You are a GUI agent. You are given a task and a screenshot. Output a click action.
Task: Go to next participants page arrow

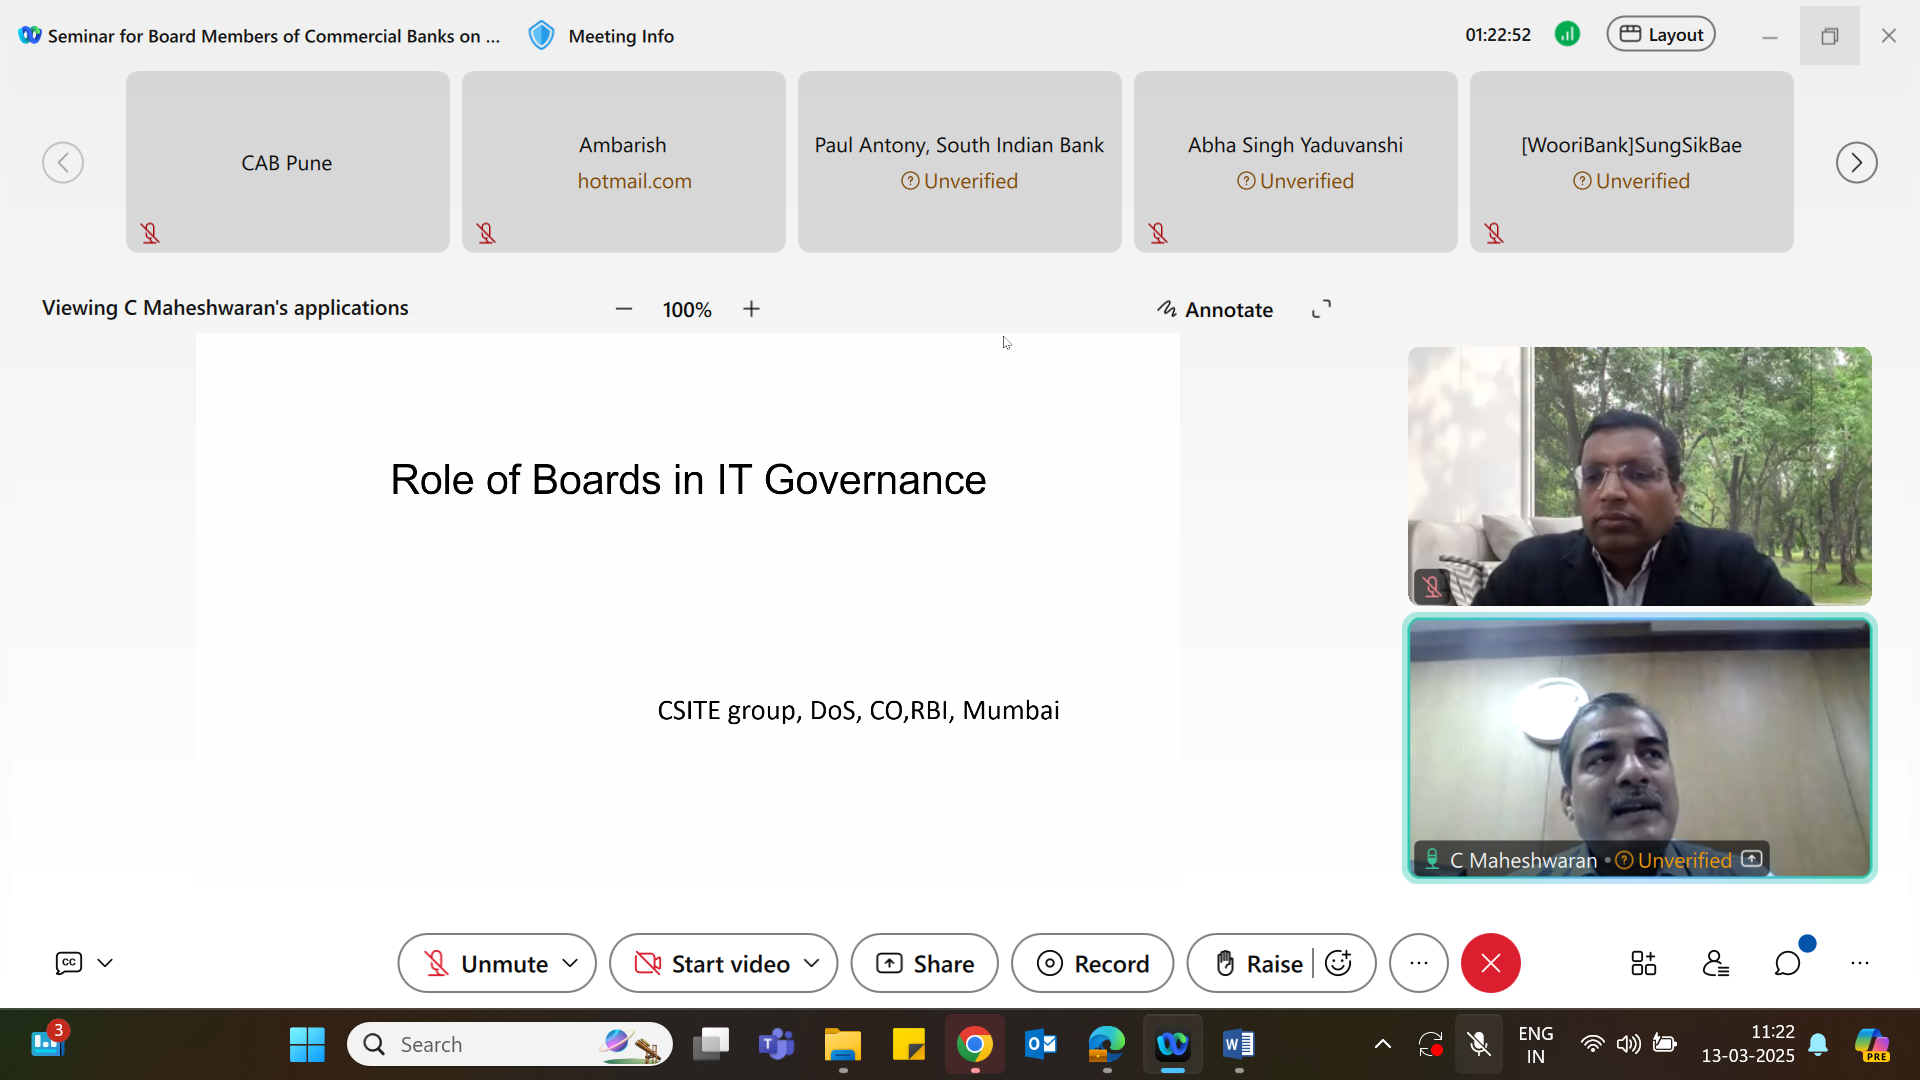pos(1856,162)
